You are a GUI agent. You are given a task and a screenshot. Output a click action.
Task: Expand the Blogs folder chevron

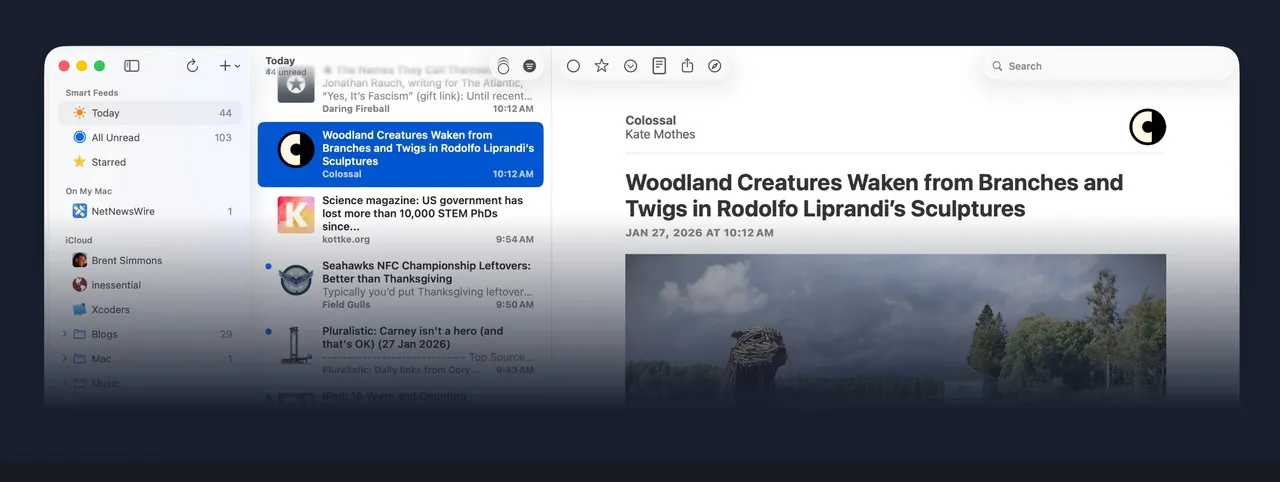[x=65, y=334]
